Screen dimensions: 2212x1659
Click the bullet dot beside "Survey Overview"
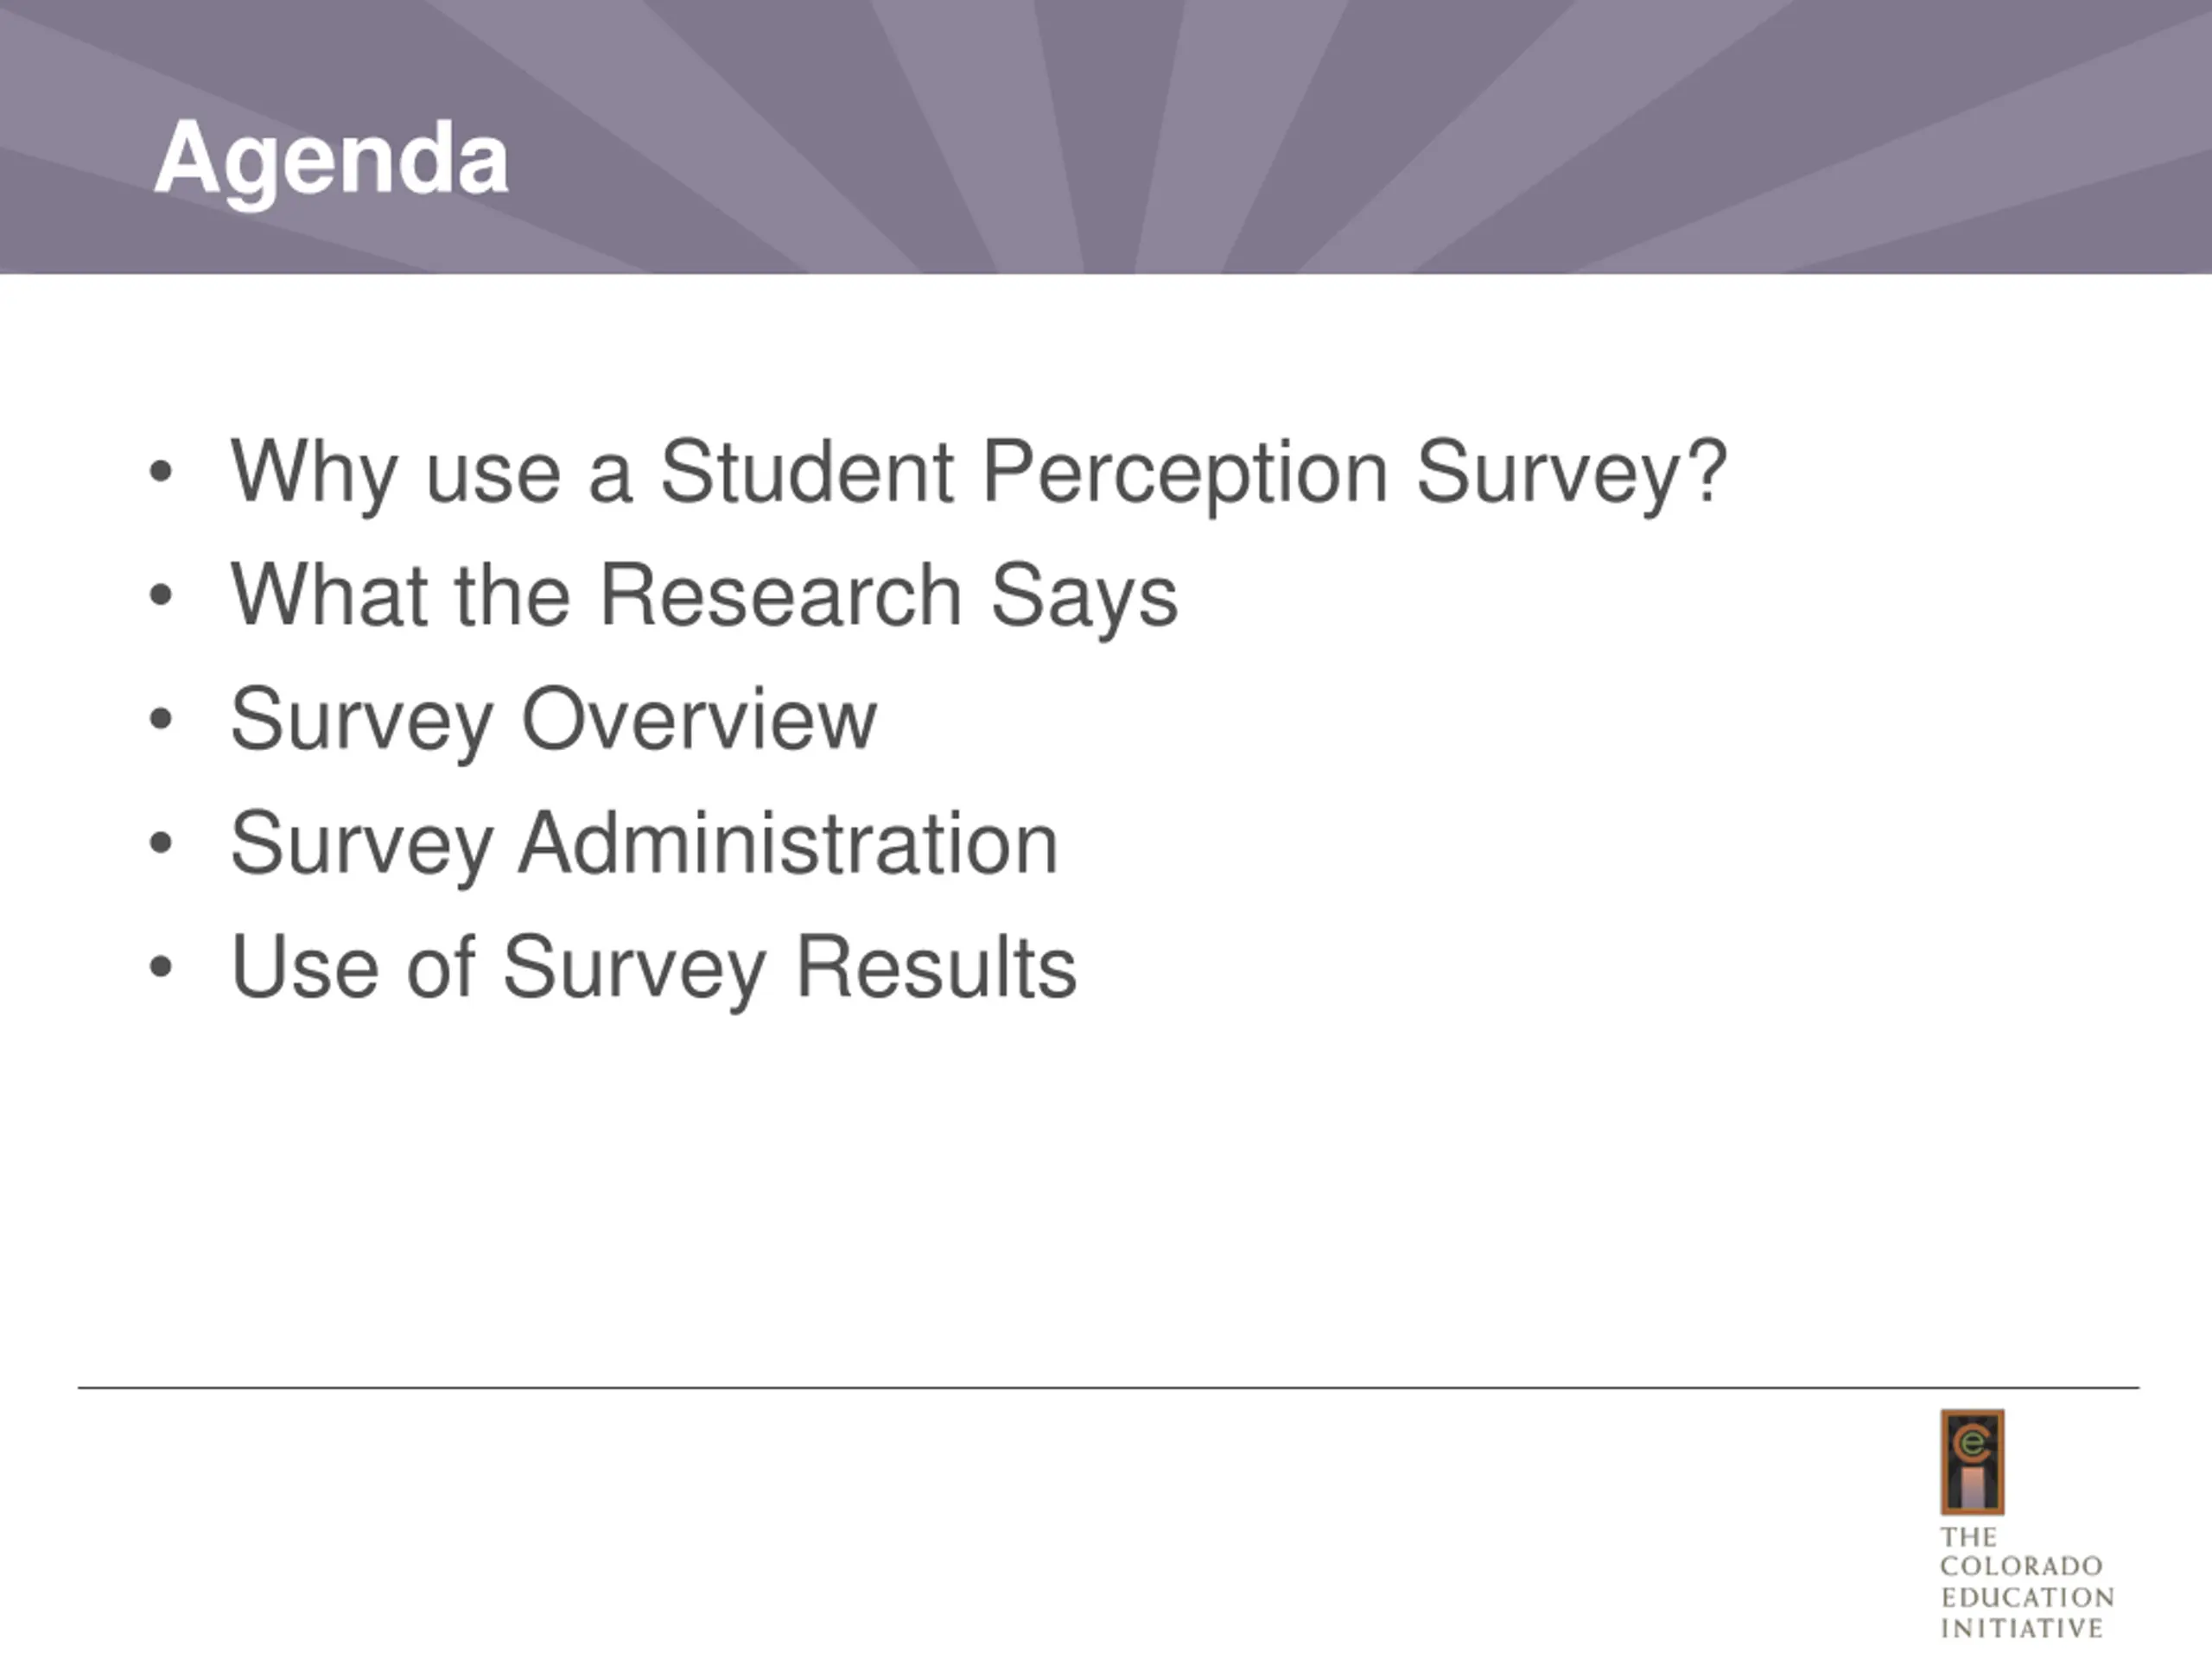pyautogui.click(x=161, y=719)
